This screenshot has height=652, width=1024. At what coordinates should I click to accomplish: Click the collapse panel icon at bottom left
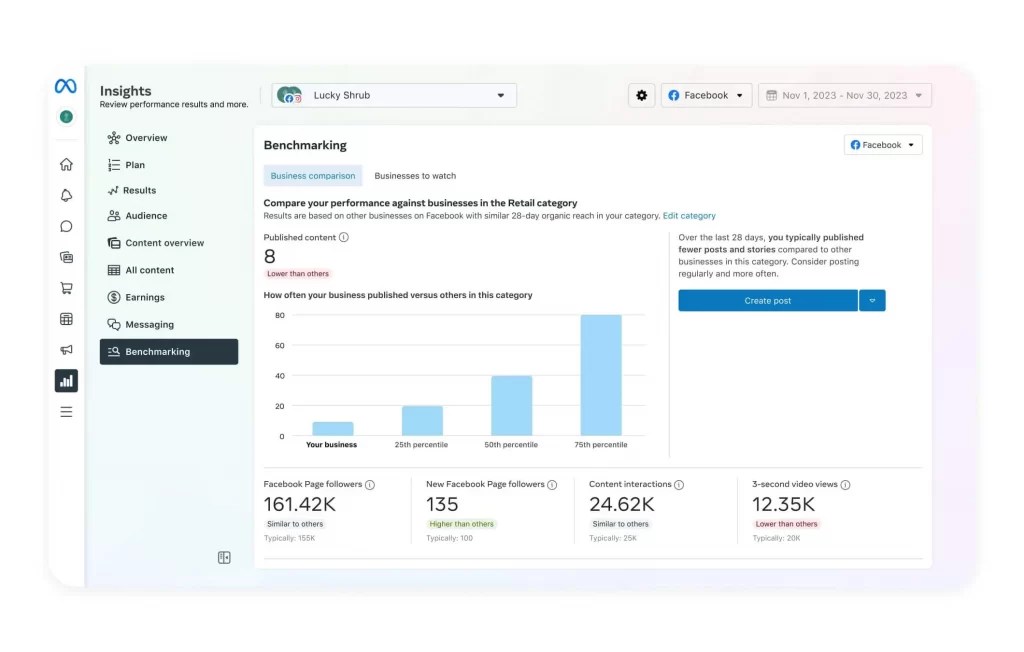pos(224,557)
